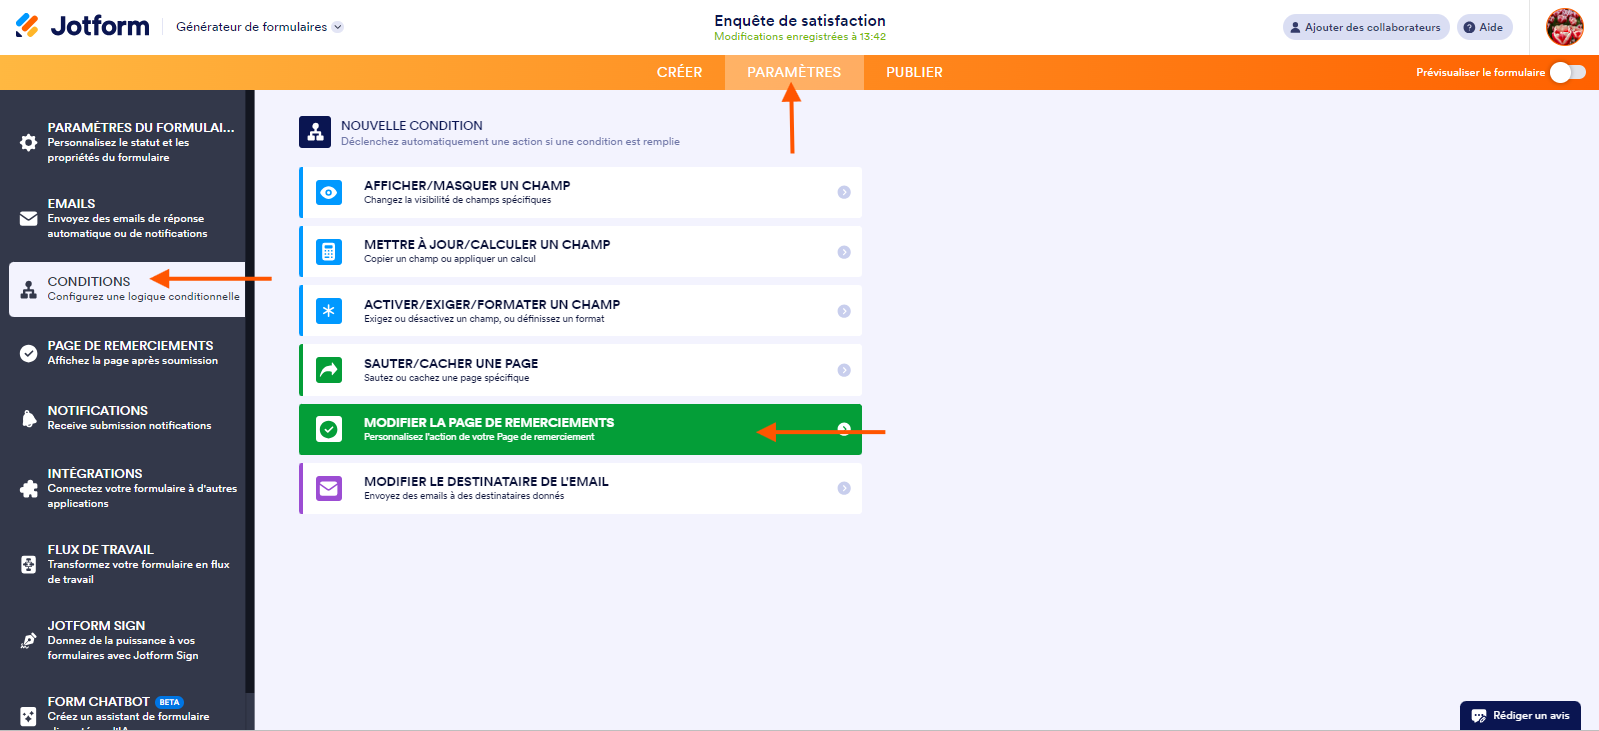1599x731 pixels.
Task: Expand arrow on Modifier la page de remerciements row
Action: (844, 429)
